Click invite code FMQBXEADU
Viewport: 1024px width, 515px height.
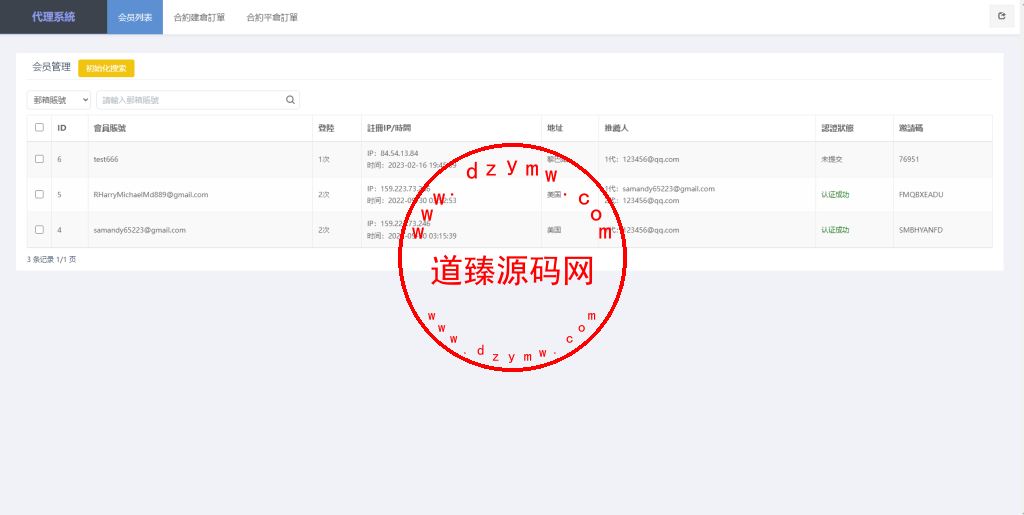pos(921,195)
